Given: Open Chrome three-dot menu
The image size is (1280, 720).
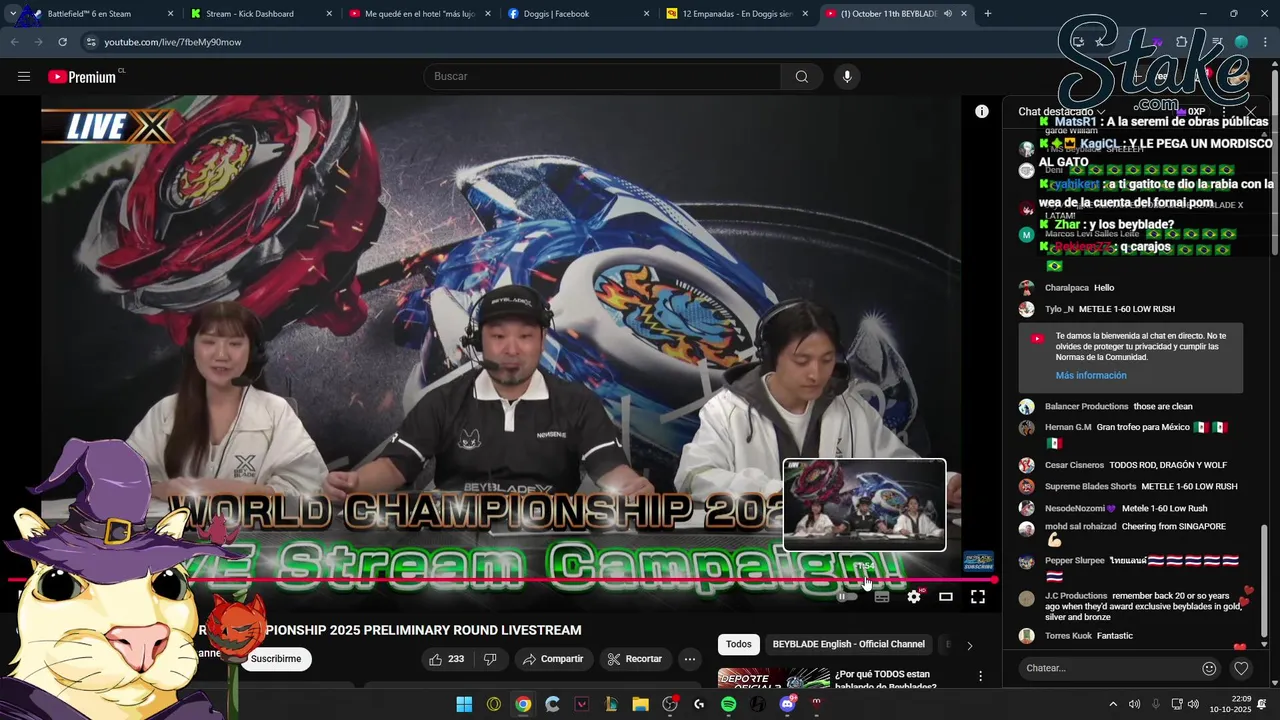Looking at the screenshot, I should [x=1266, y=42].
